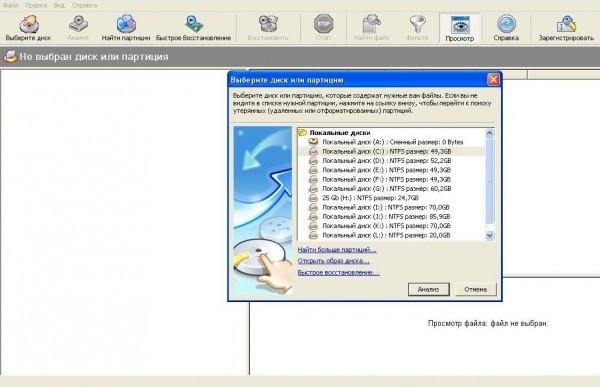This screenshot has height=387, width=600.
Task: Follow the Найти больше партиций link
Action: click(x=337, y=250)
